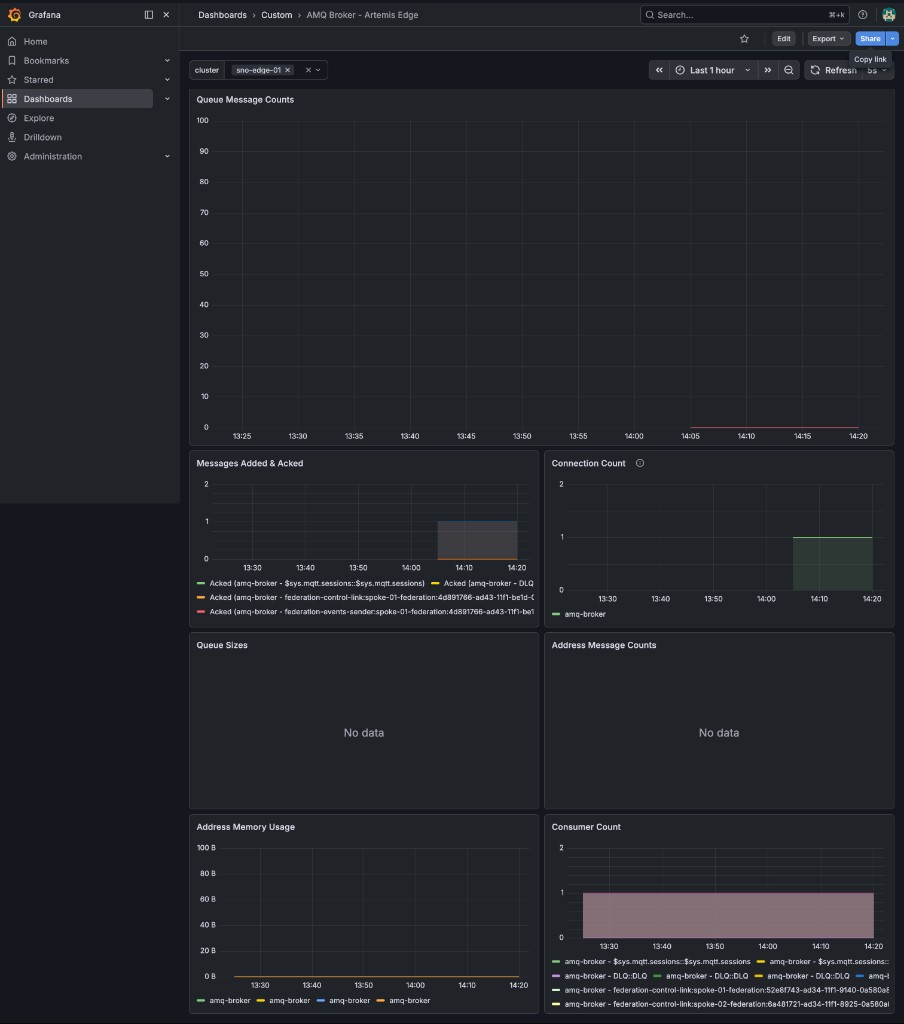The height and width of the screenshot is (1024, 904).
Task: Click the Refresh dashboard button
Action: tap(833, 70)
